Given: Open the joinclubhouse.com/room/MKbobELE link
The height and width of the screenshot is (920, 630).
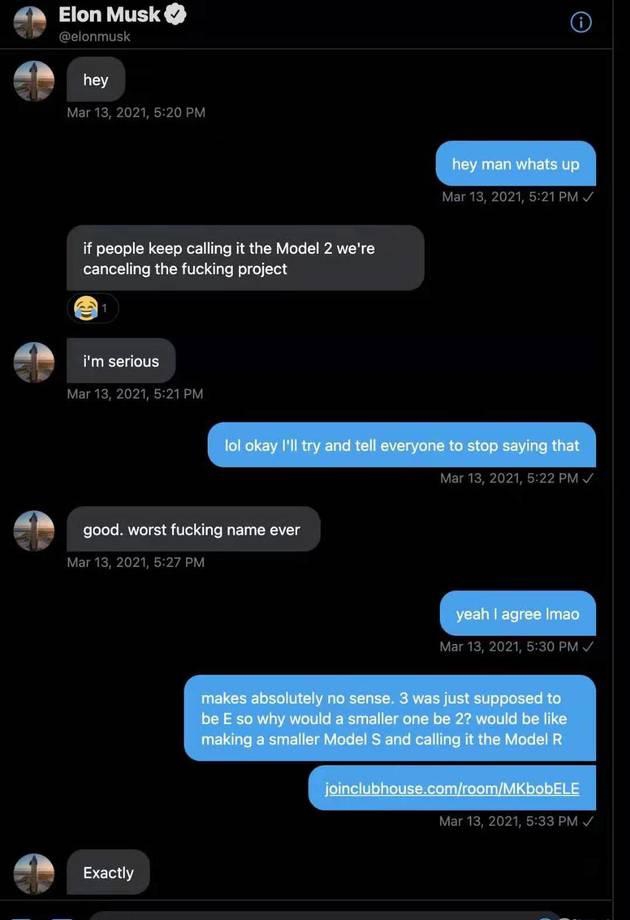Looking at the screenshot, I should (452, 788).
